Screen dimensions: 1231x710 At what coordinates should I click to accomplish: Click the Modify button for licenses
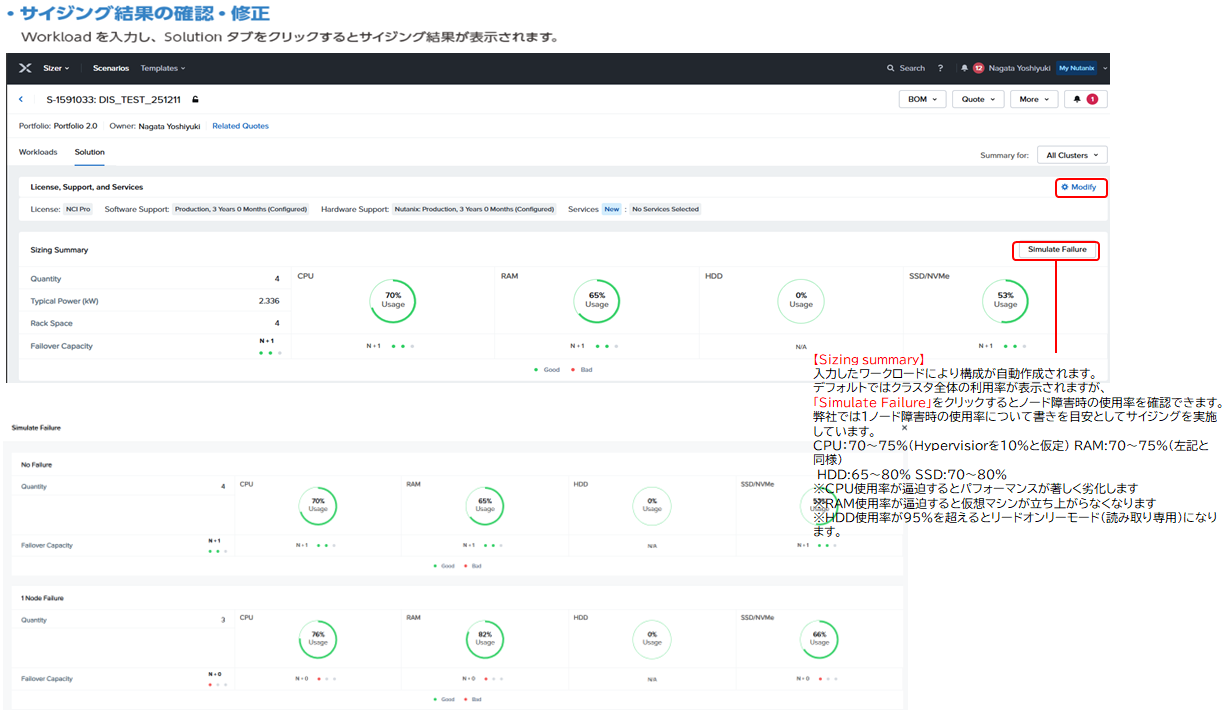coord(1080,187)
